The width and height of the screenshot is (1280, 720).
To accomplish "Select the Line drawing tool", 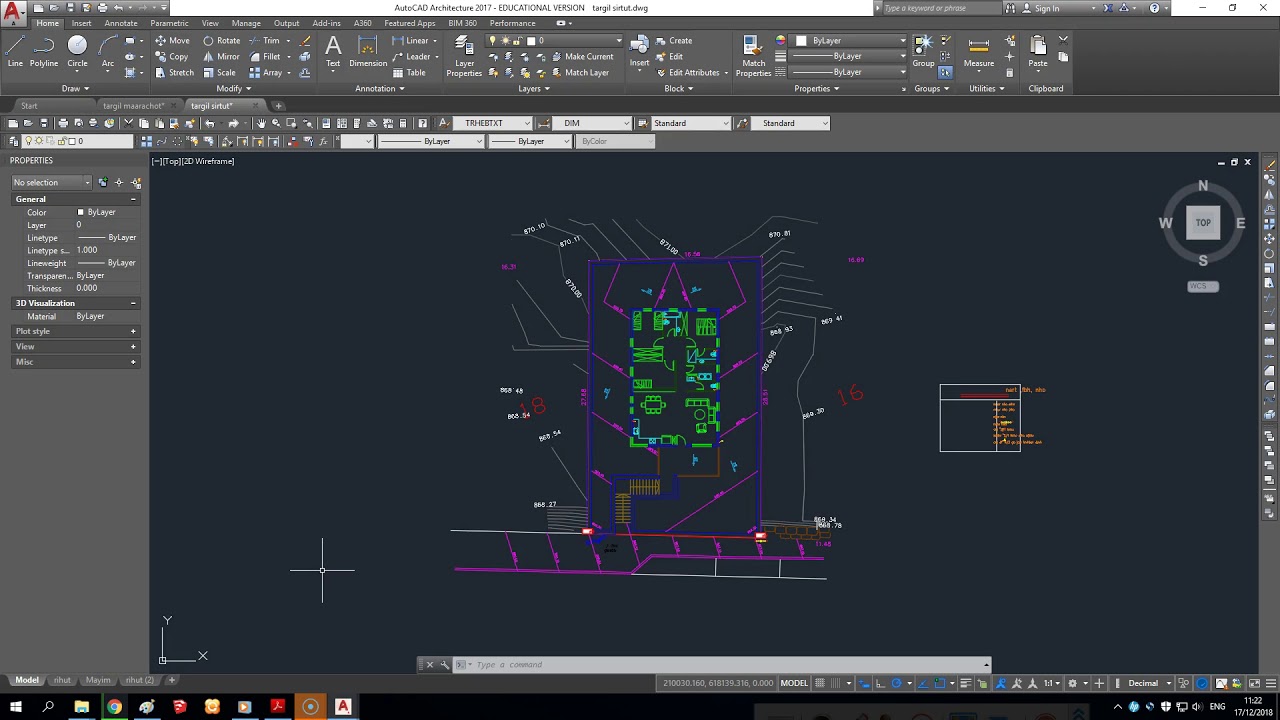I will click(x=15, y=51).
